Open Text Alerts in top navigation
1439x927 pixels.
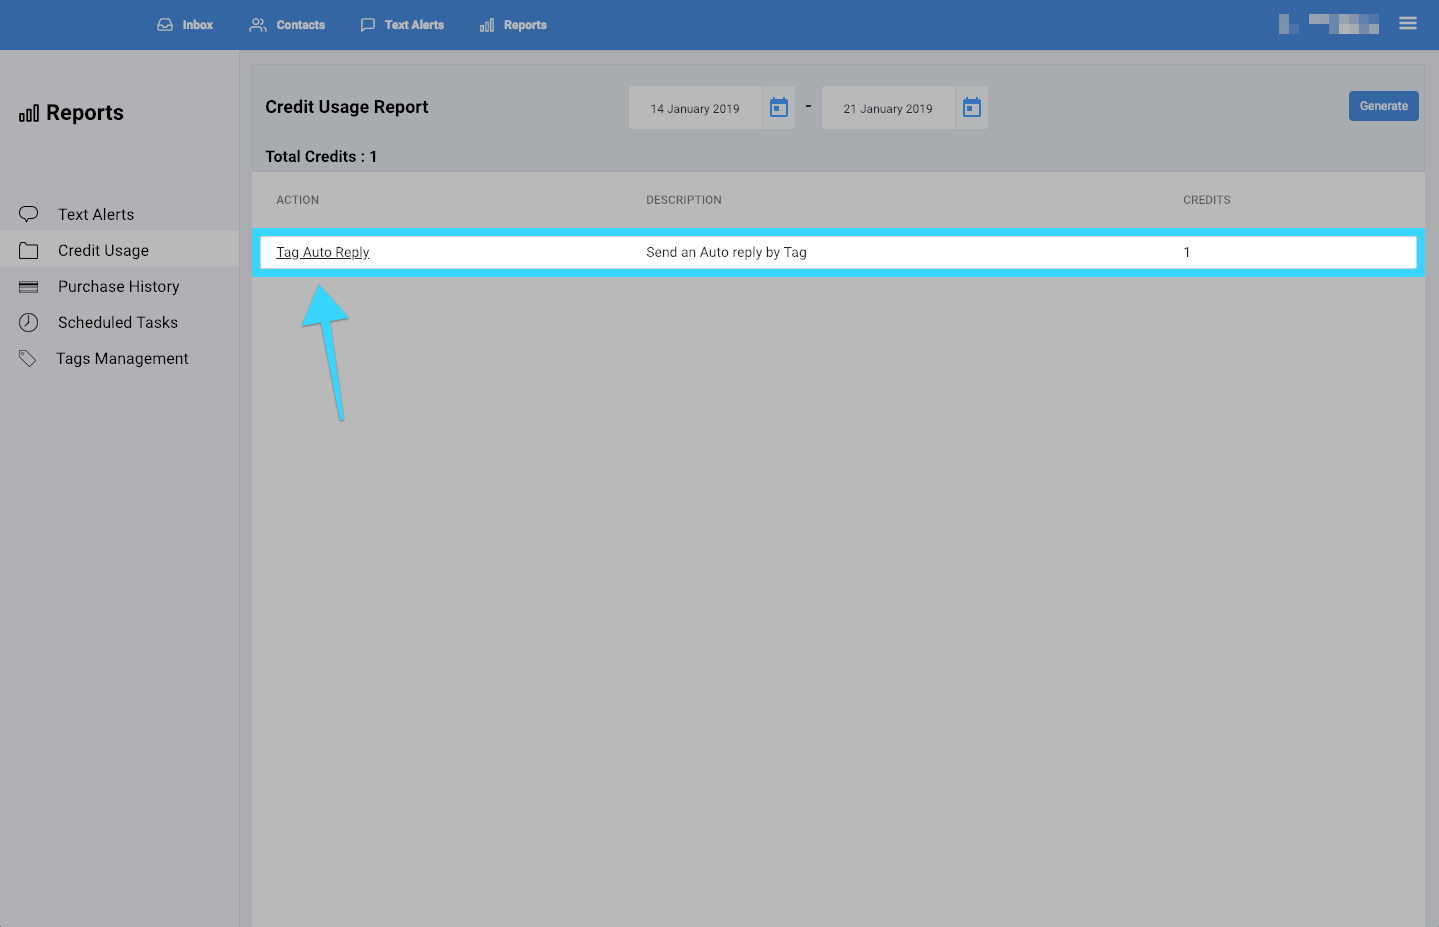pos(402,25)
